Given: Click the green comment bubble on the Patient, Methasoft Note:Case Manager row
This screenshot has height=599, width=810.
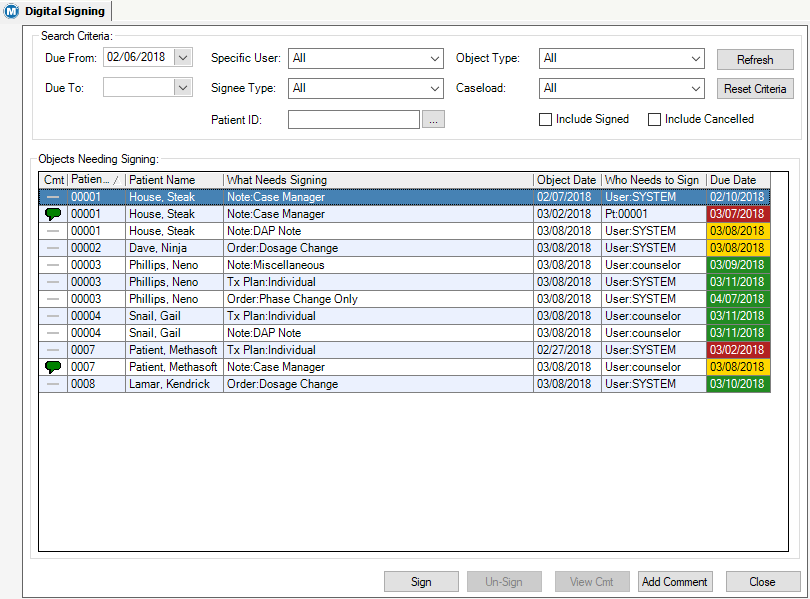Looking at the screenshot, I should pos(53,367).
